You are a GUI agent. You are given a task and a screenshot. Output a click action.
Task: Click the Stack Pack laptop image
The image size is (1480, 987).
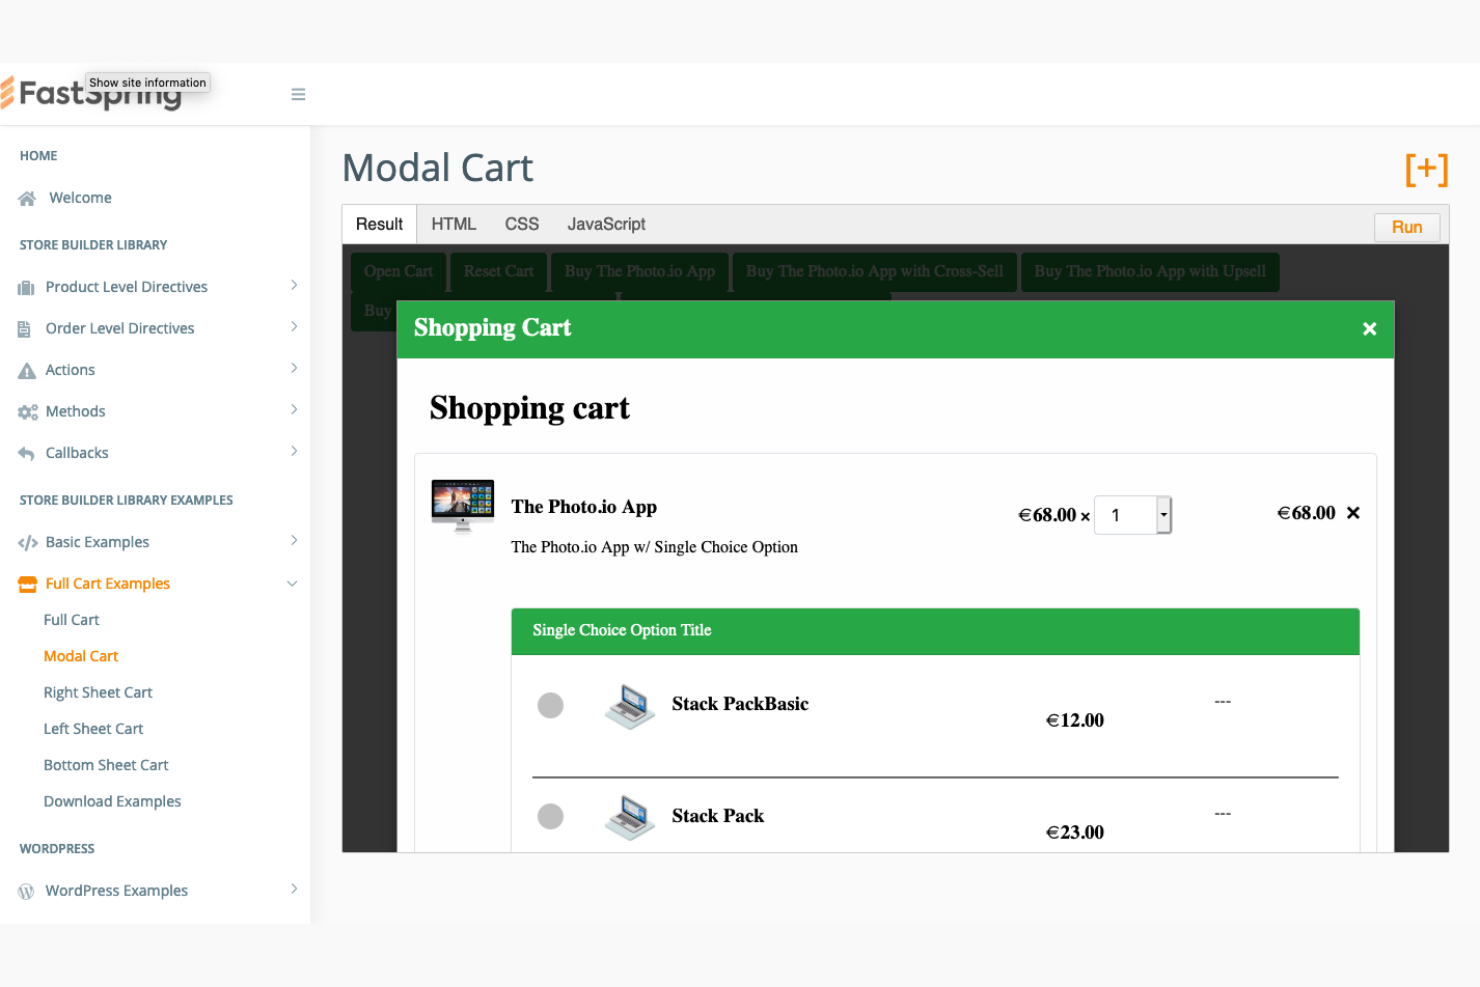click(630, 817)
